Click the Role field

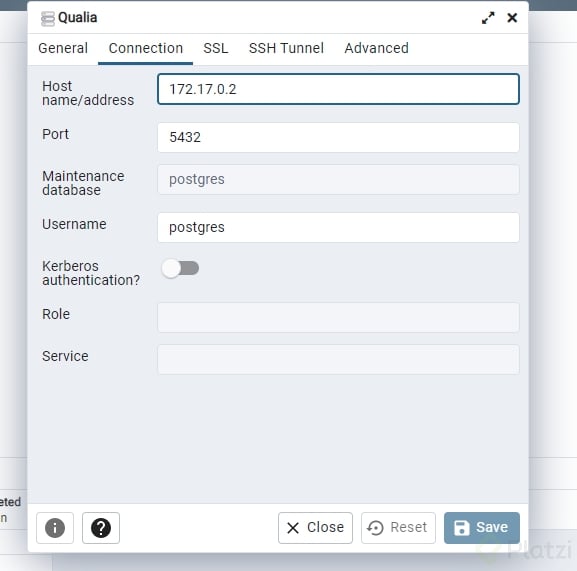338,318
